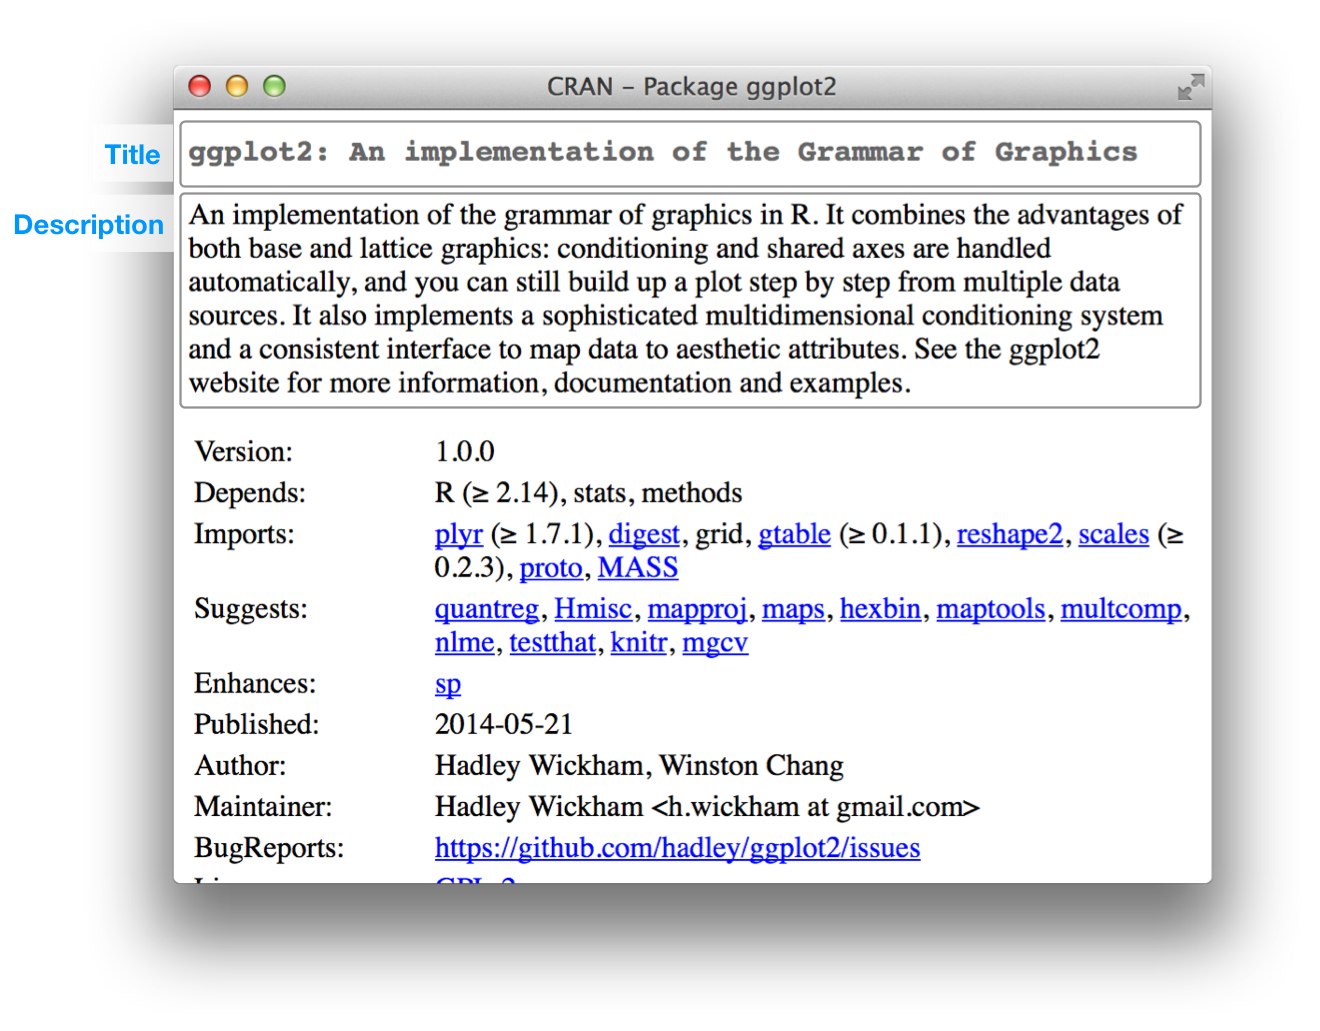This screenshot has height=1031, width=1320.
Task: Open the digest package link
Action: pos(644,535)
